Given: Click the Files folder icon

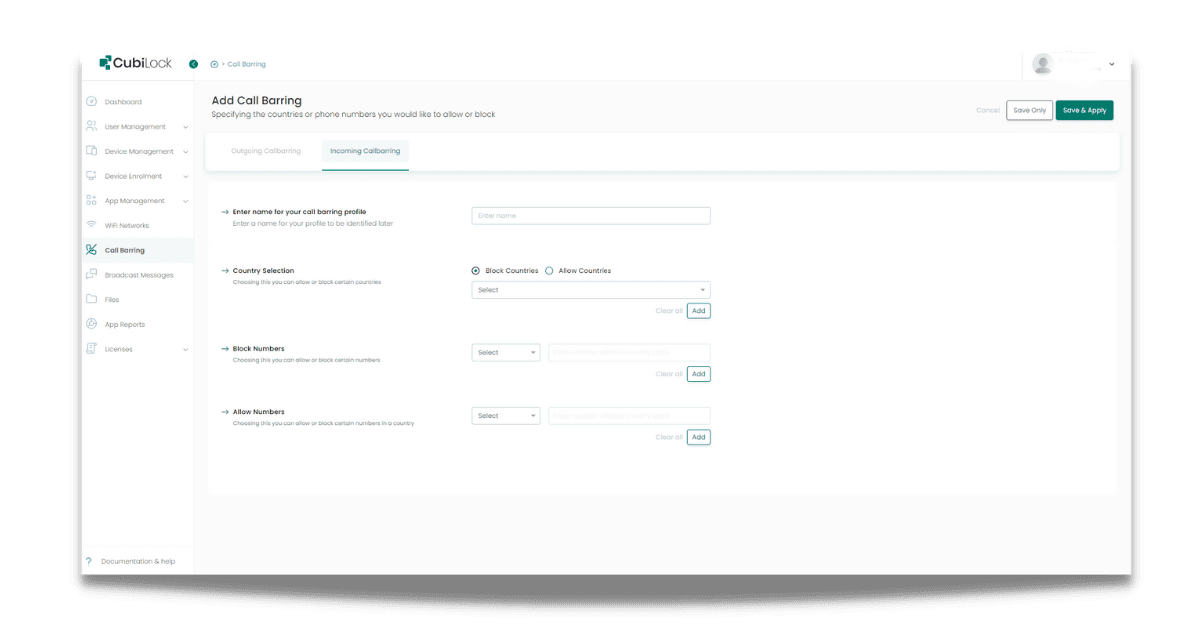Looking at the screenshot, I should 91,299.
